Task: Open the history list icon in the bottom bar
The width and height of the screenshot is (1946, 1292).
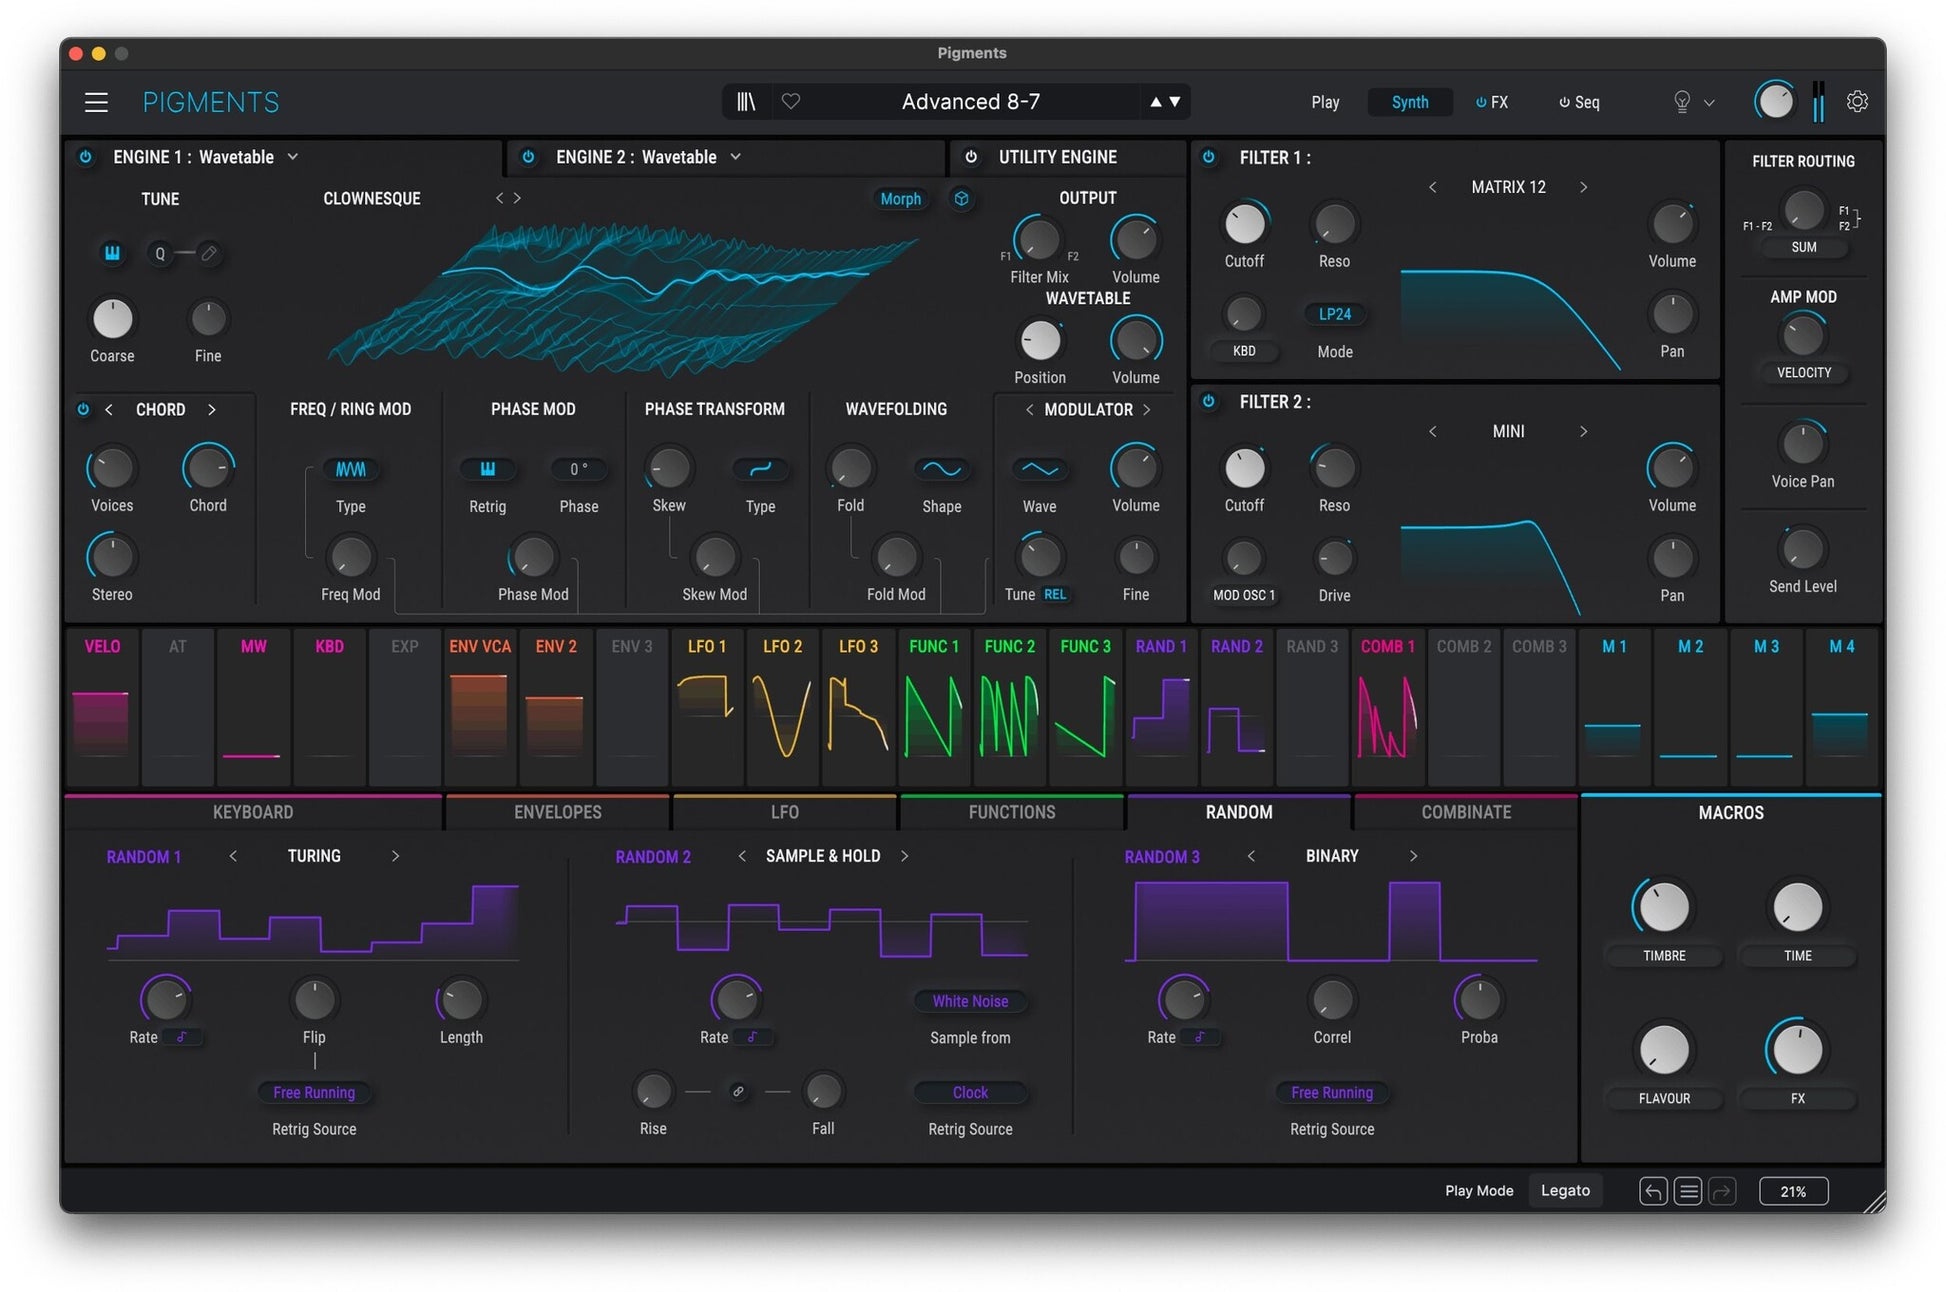Action: coord(1688,1191)
